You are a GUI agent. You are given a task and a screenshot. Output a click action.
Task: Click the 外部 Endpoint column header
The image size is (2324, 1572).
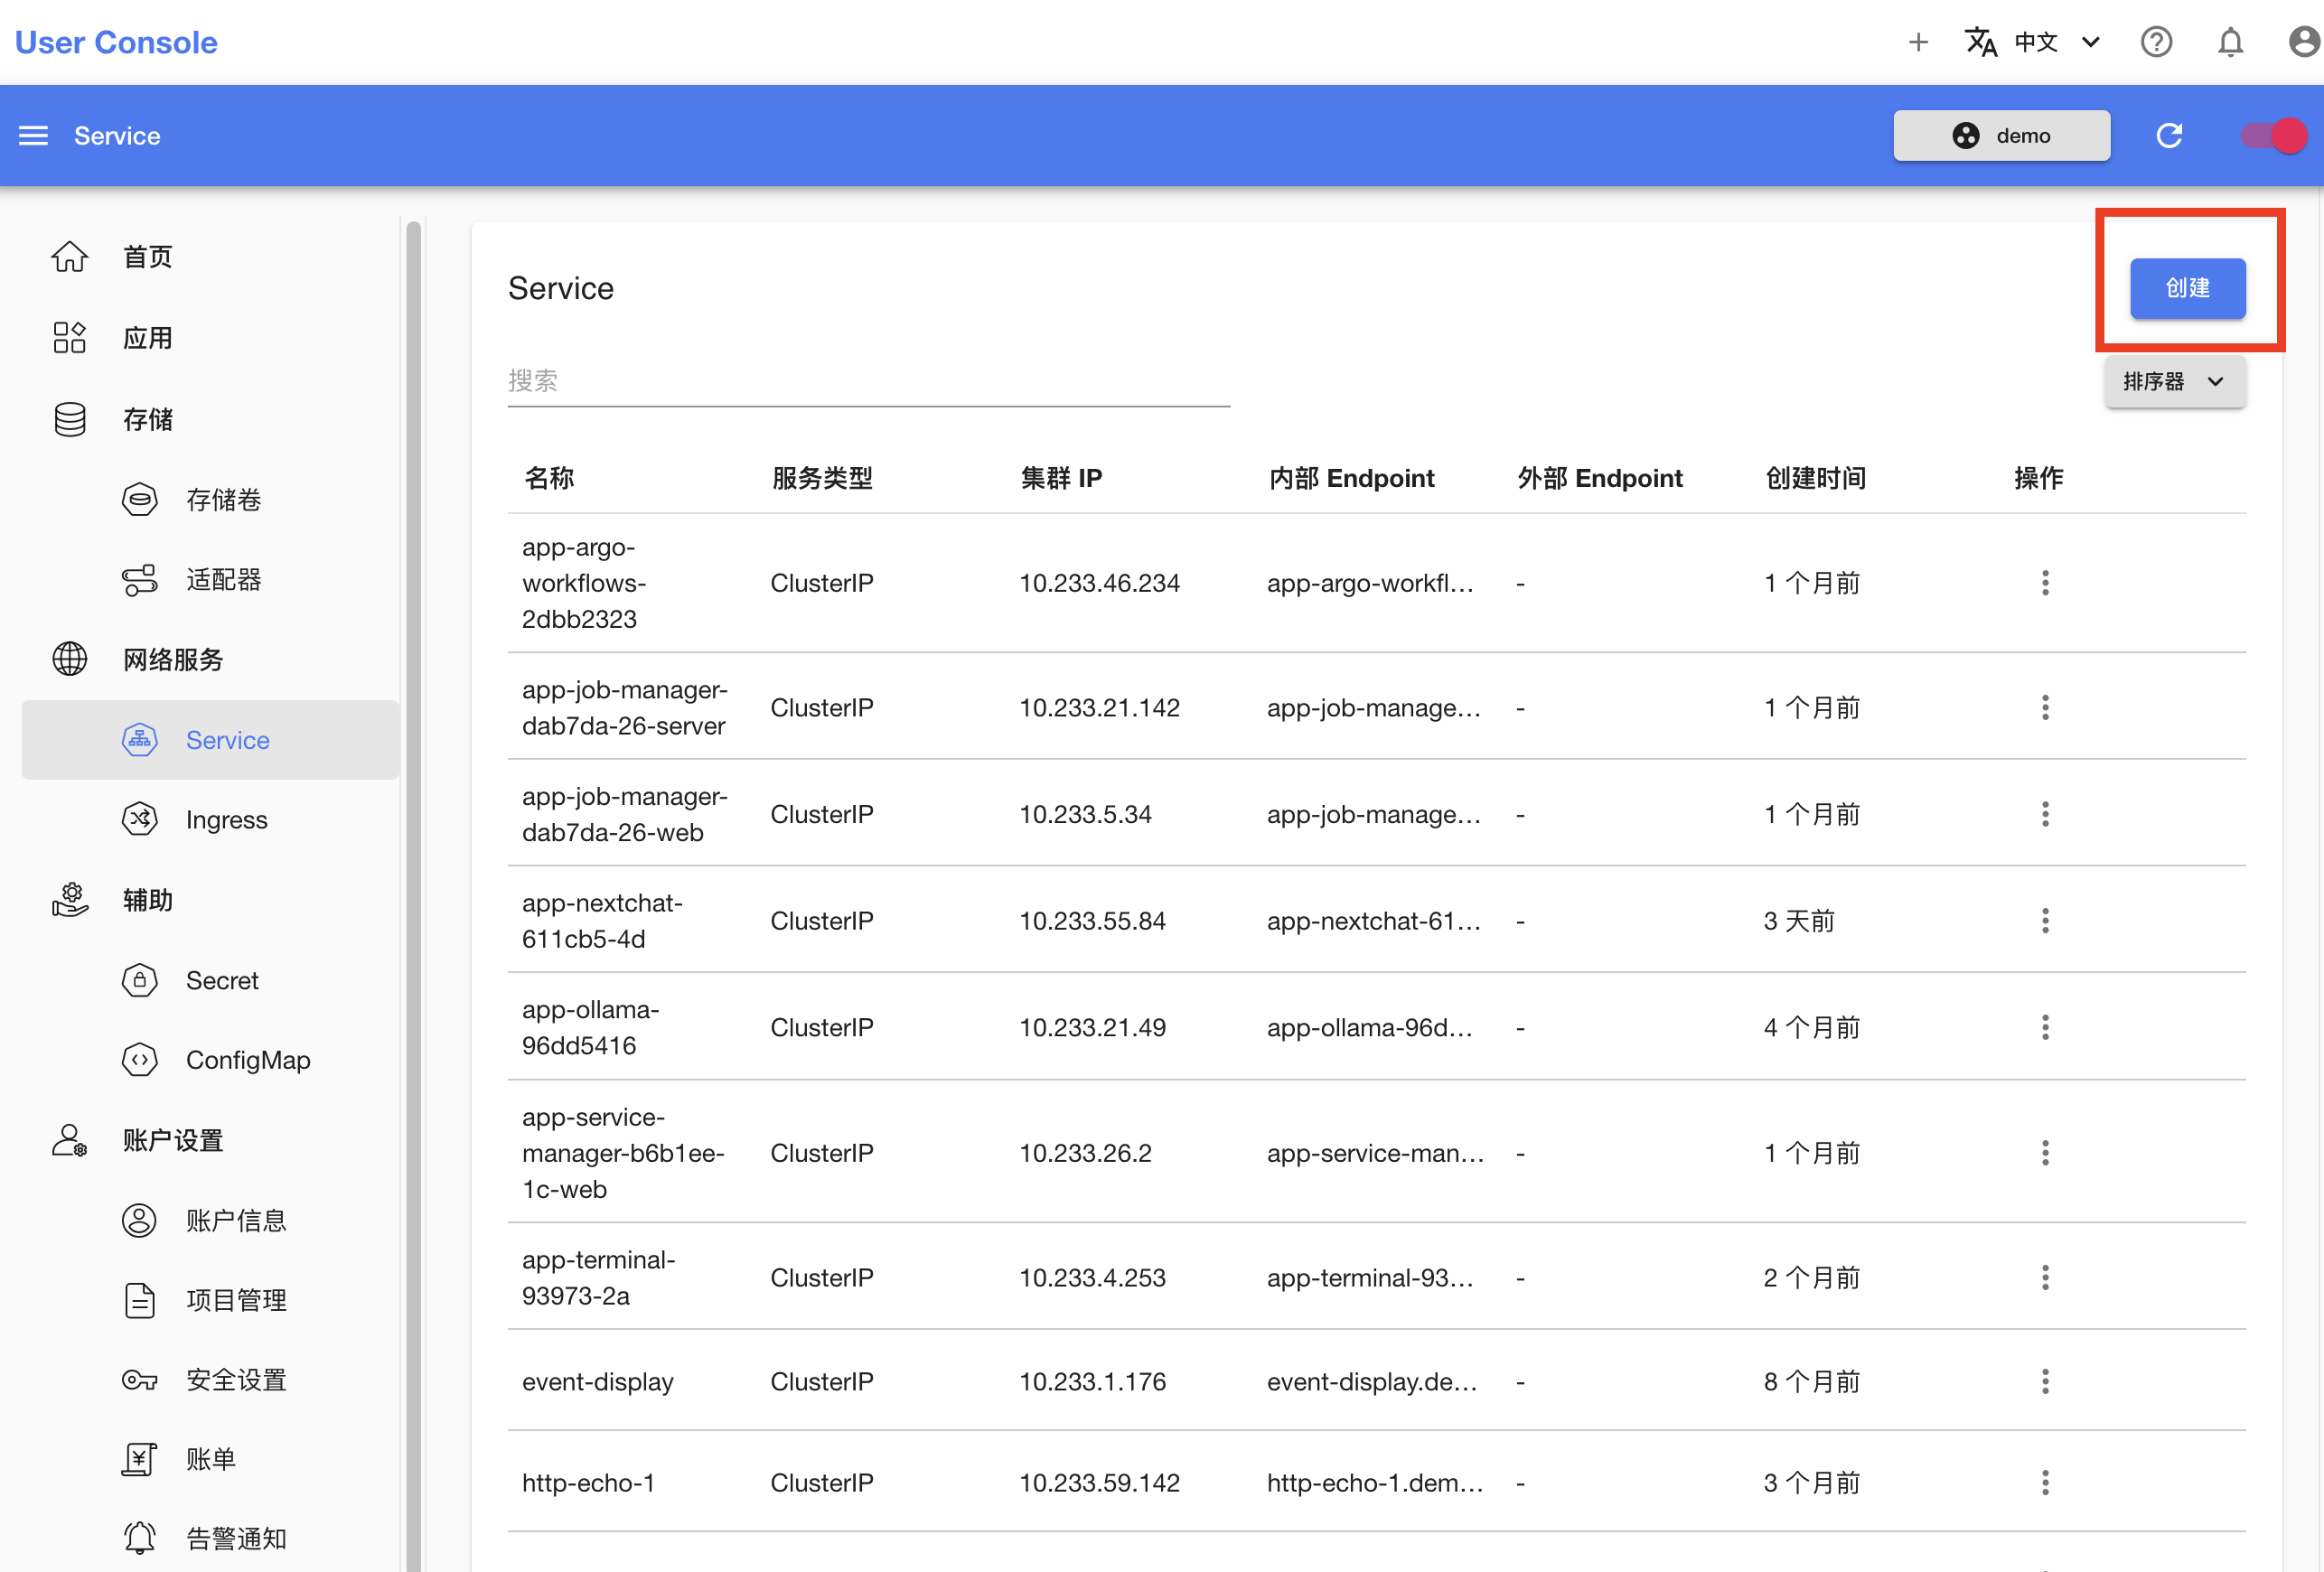click(x=1599, y=478)
